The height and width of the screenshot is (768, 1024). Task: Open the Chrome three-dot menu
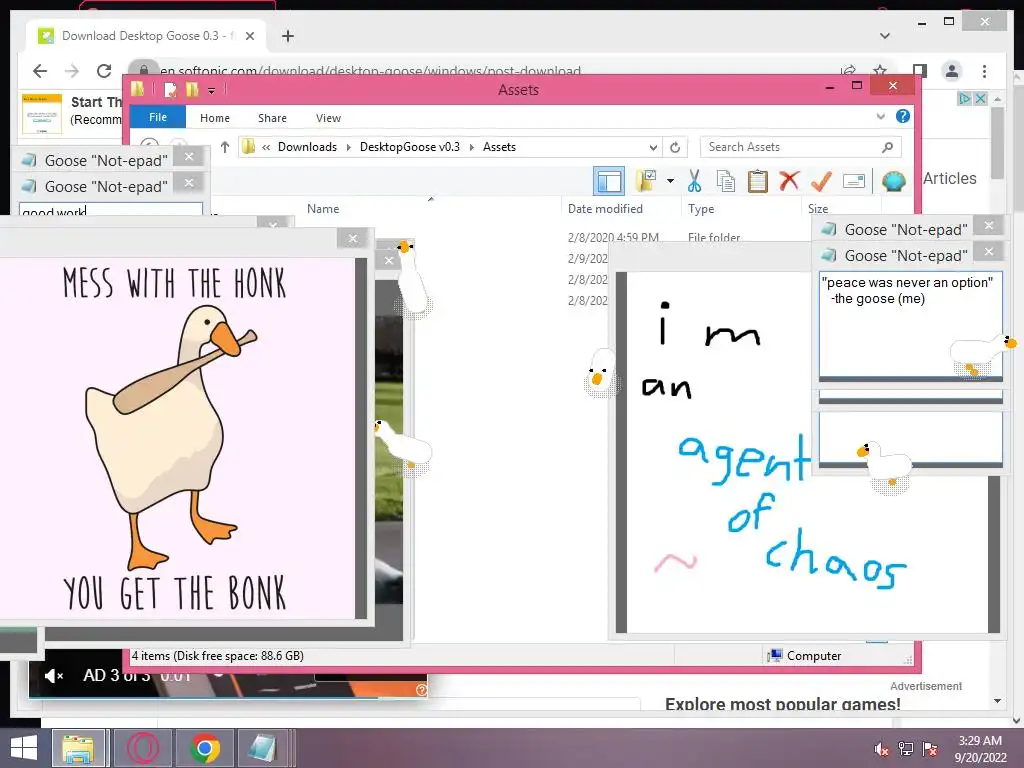click(984, 71)
